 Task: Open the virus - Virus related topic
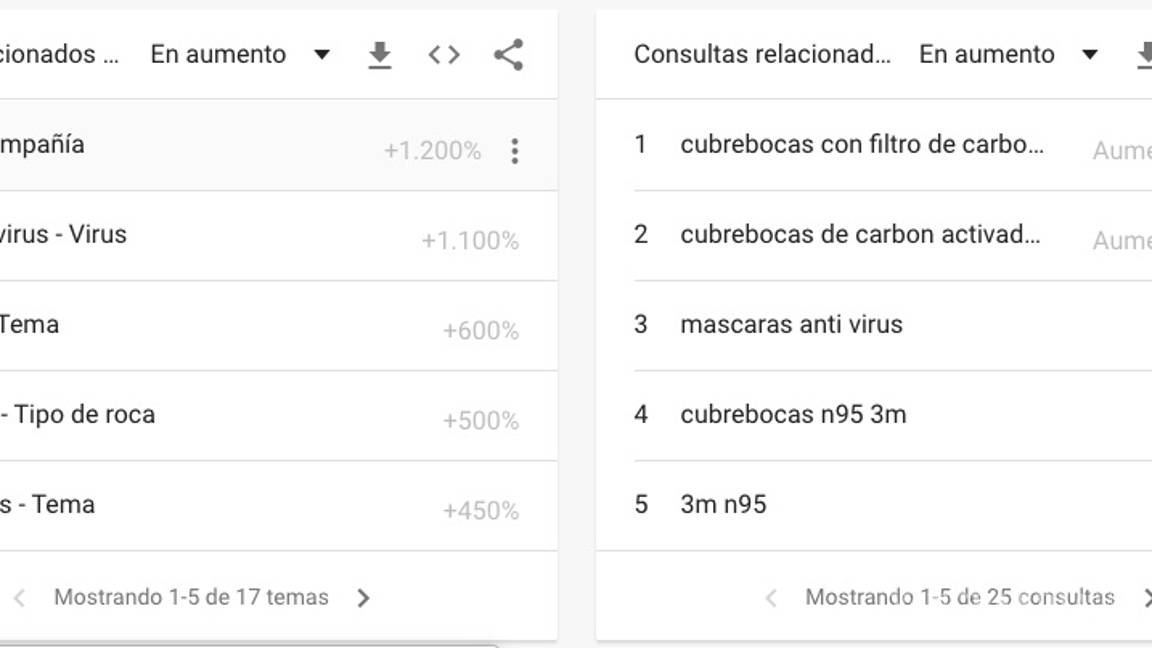tap(65, 233)
